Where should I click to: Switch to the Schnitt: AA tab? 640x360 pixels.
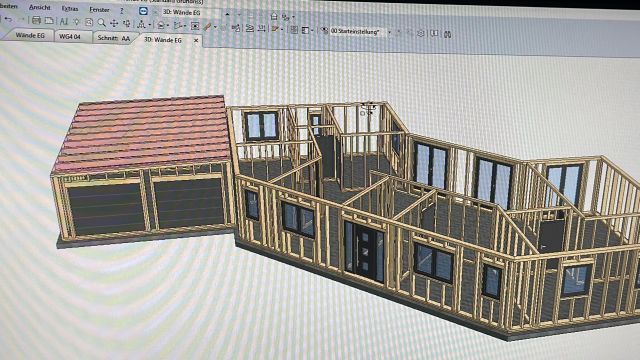point(113,38)
